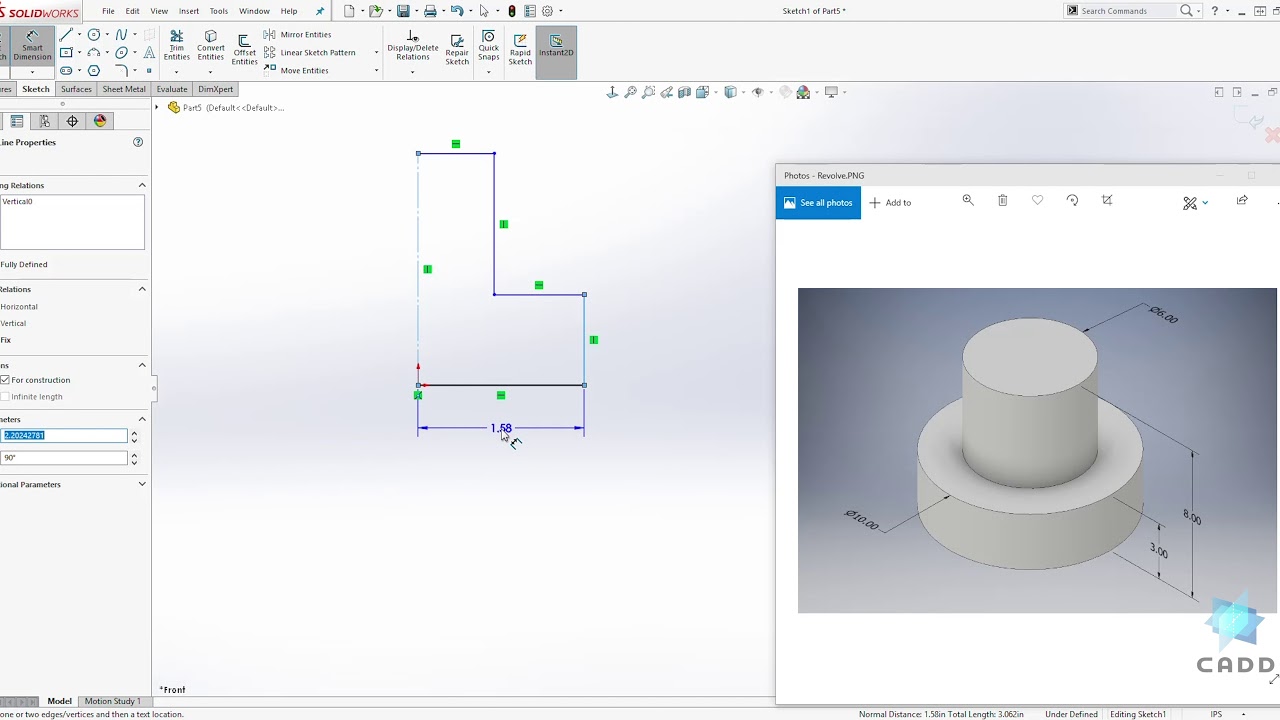Toggle the Infinite length checkbox
This screenshot has width=1280, height=720.
(6, 397)
